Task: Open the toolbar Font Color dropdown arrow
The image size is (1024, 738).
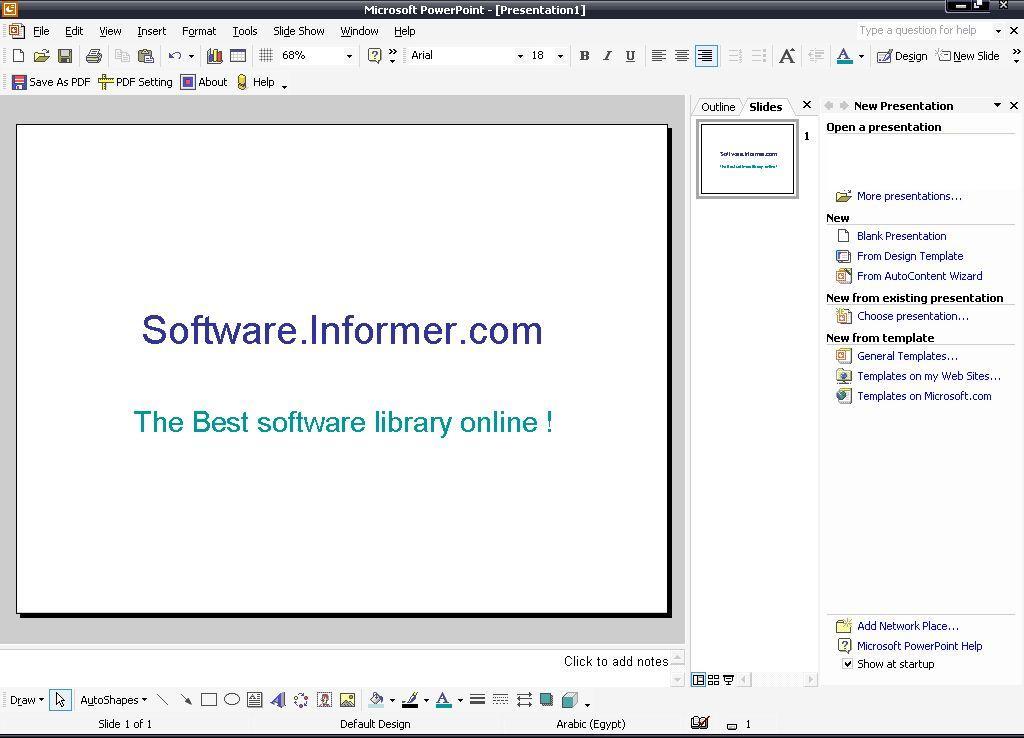Action: tap(861, 56)
